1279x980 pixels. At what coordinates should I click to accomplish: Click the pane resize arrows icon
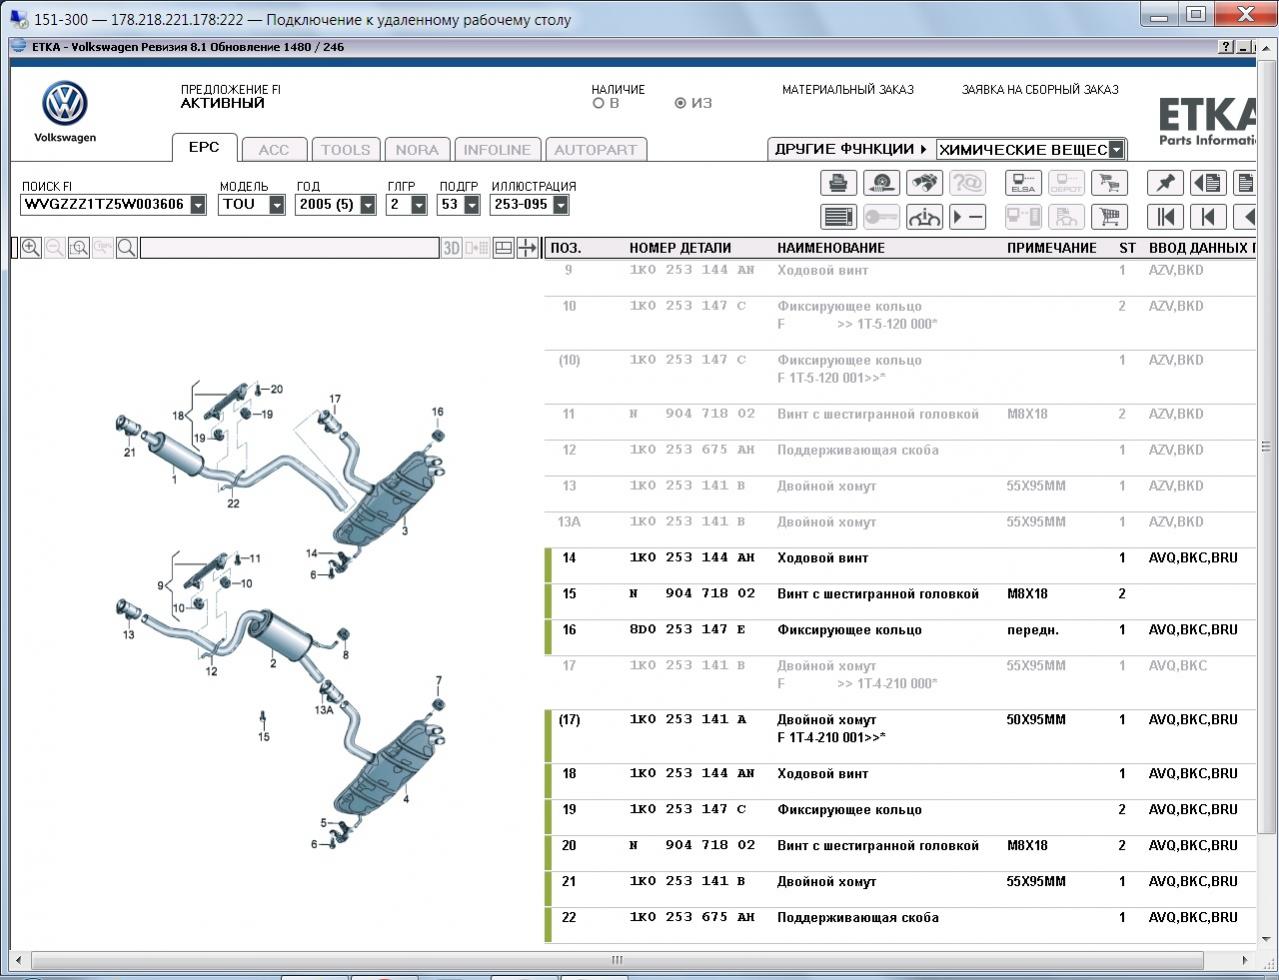527,248
